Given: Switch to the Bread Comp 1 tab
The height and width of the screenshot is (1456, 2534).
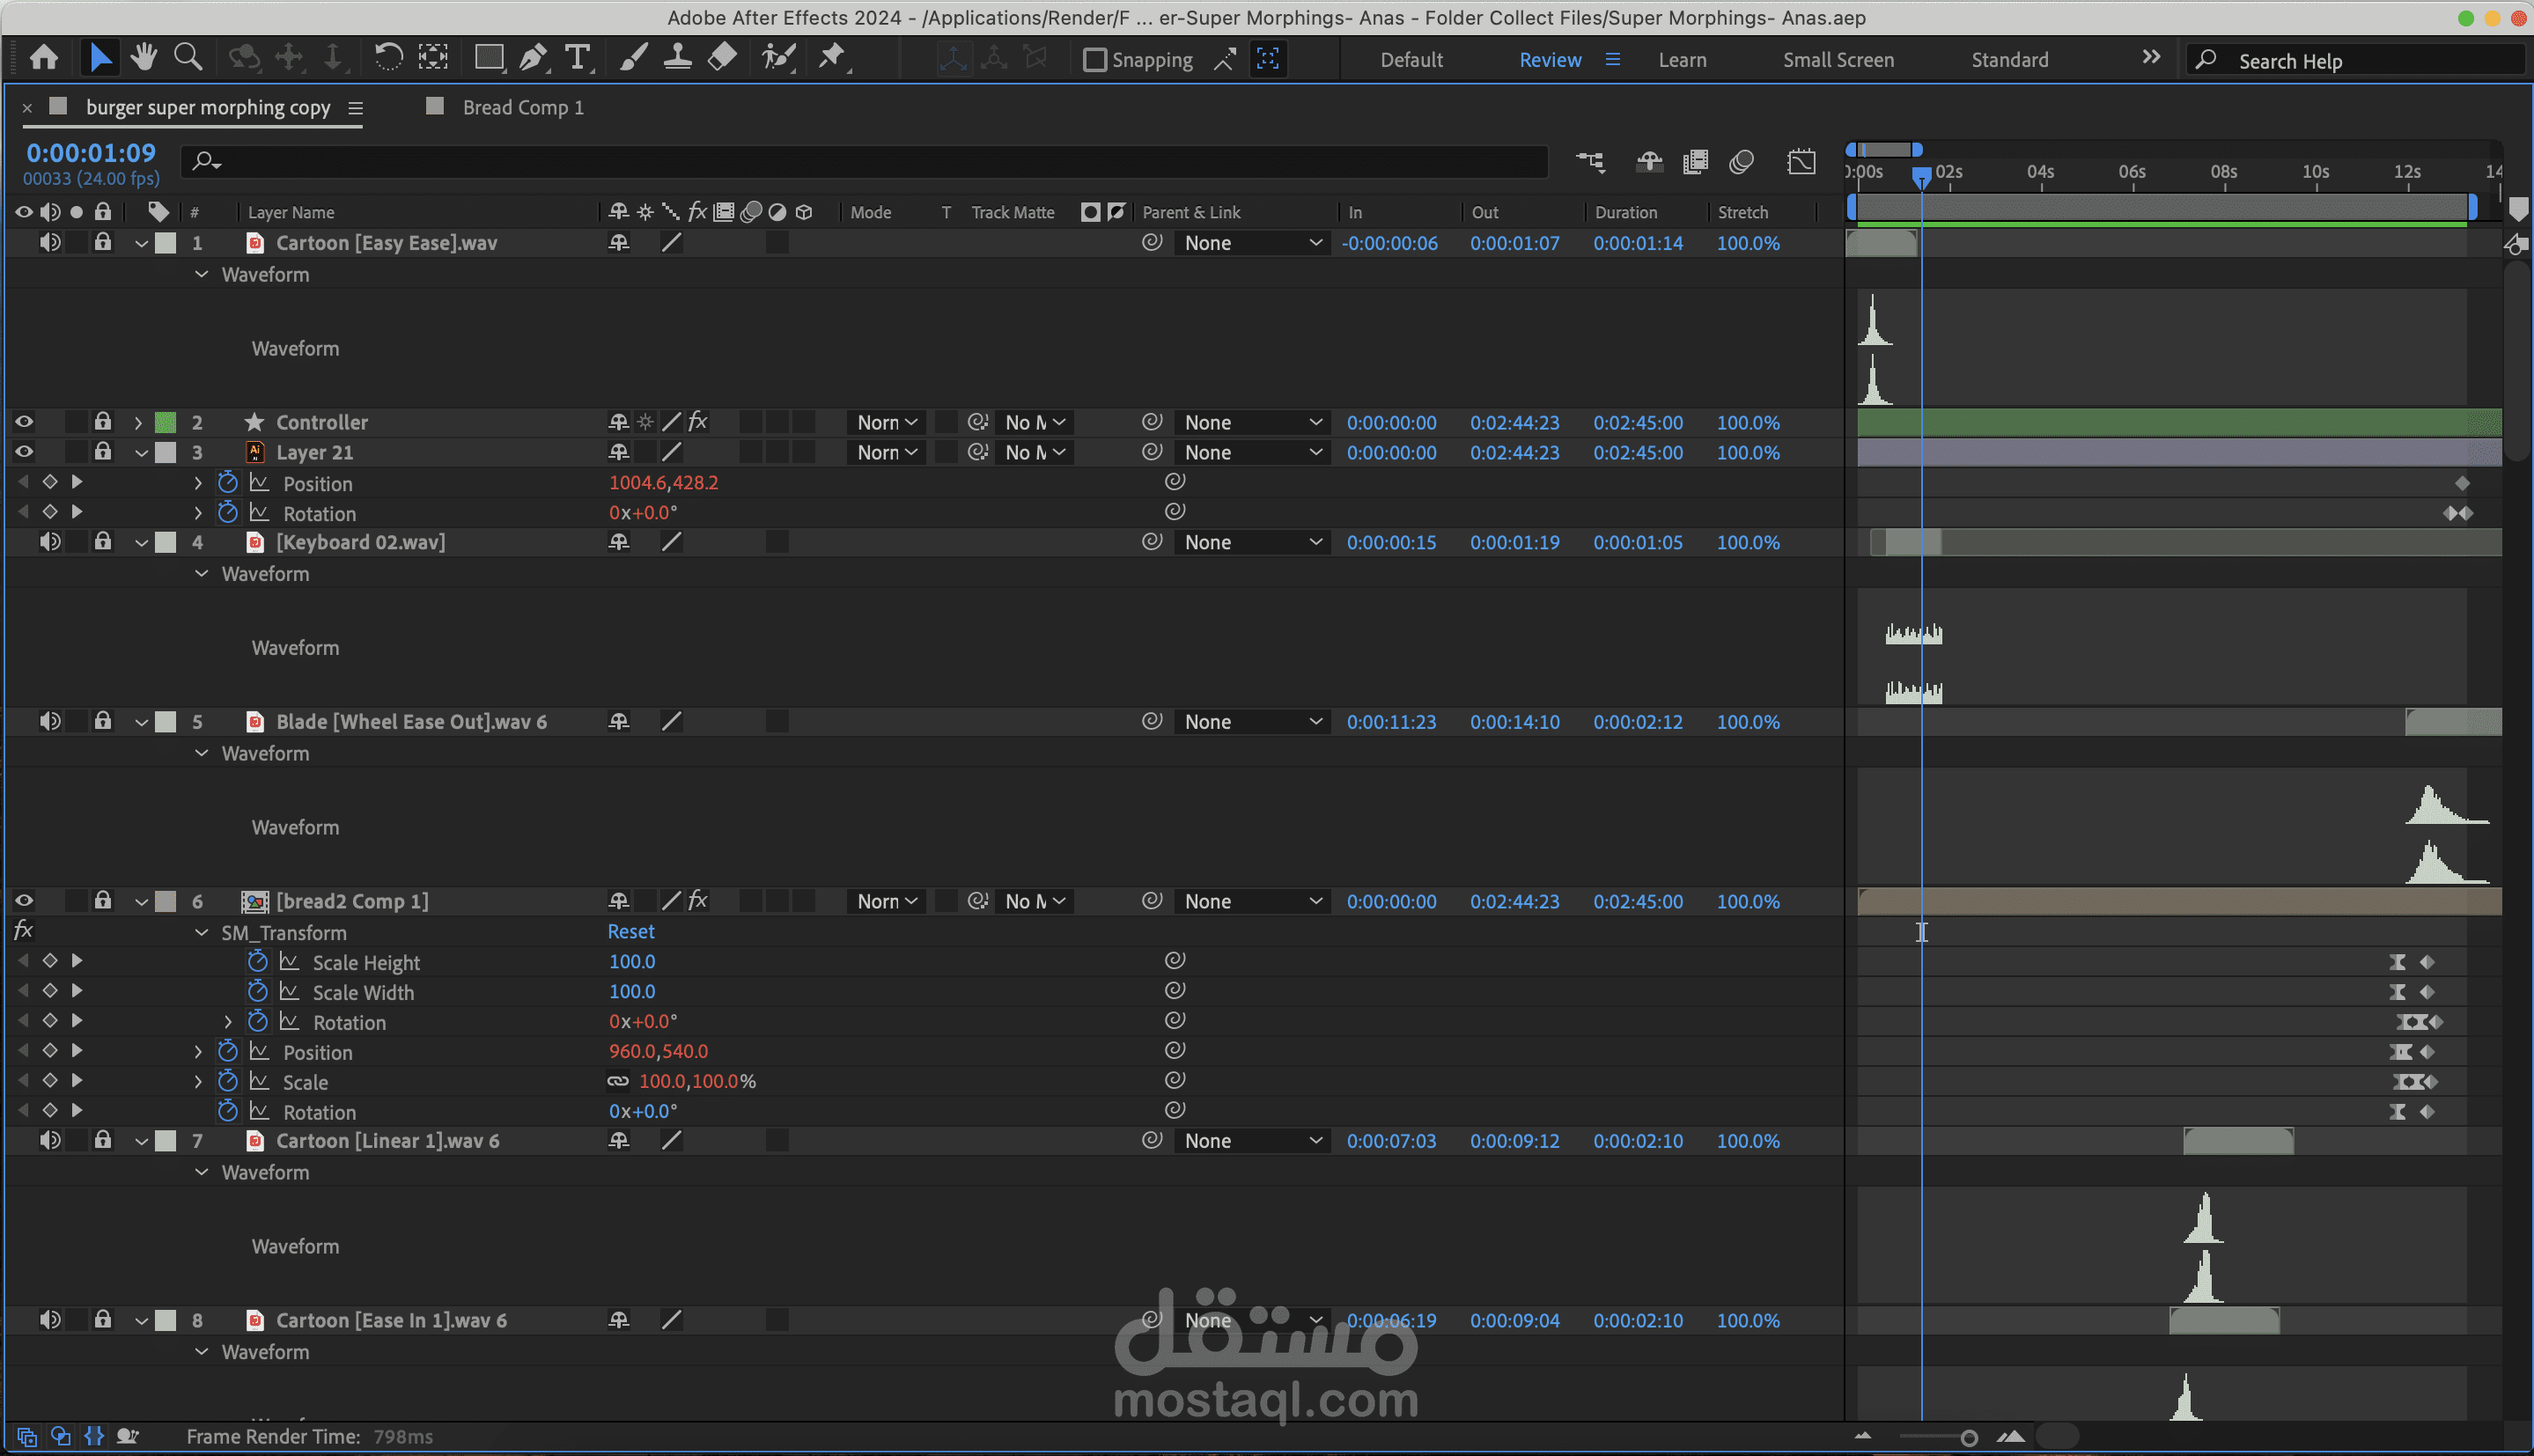Looking at the screenshot, I should tap(522, 108).
